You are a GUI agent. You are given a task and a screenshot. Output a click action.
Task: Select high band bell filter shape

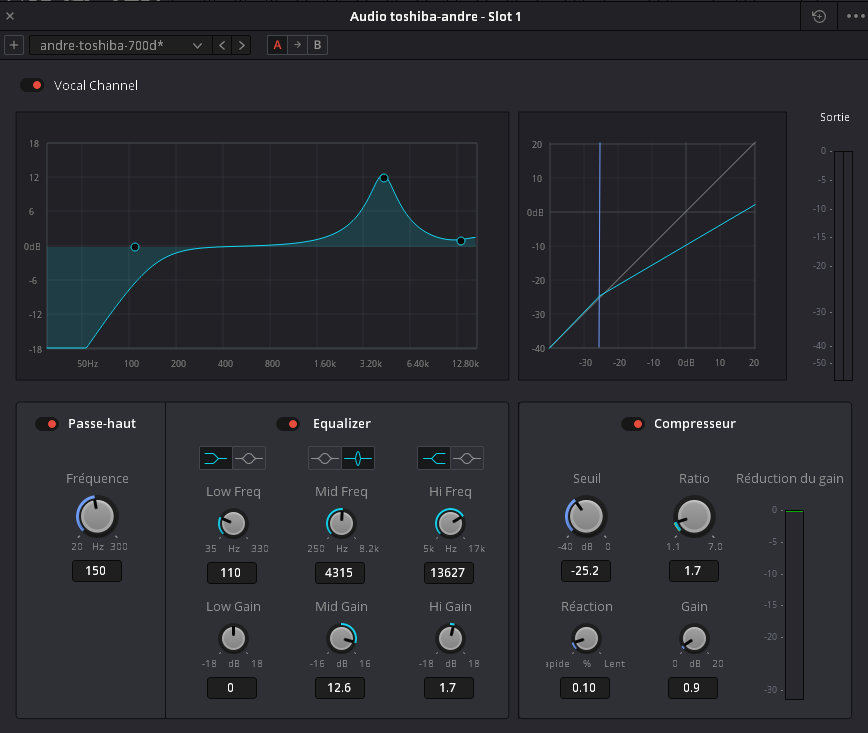[x=466, y=458]
